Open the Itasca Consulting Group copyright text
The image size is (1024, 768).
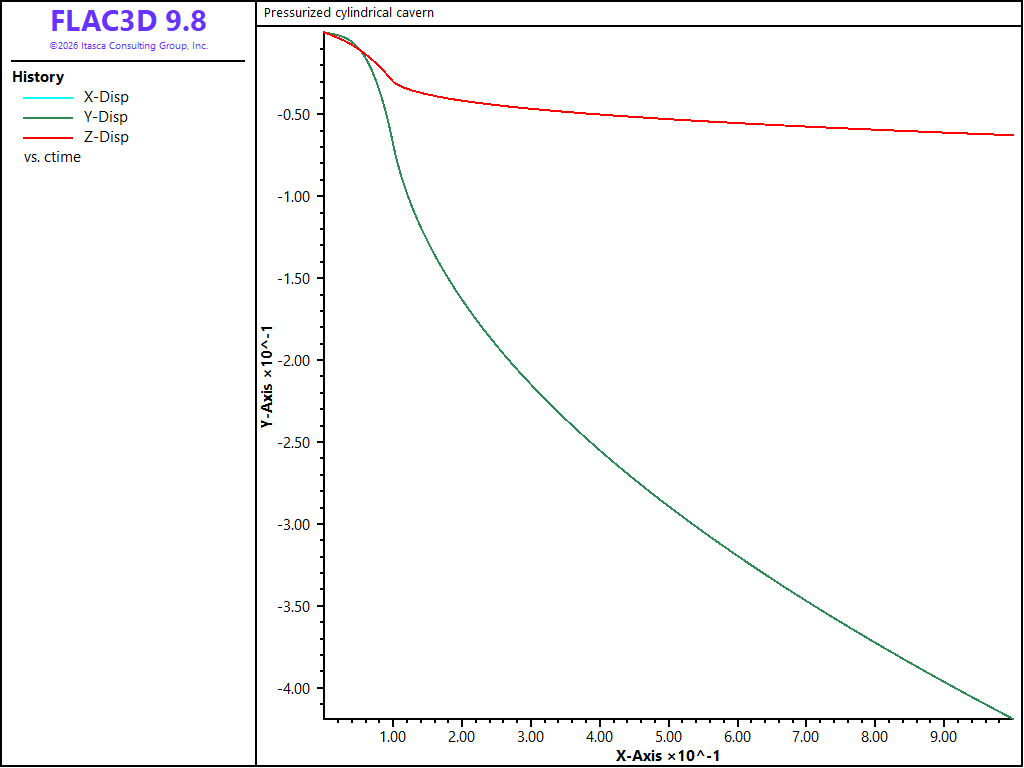(129, 46)
